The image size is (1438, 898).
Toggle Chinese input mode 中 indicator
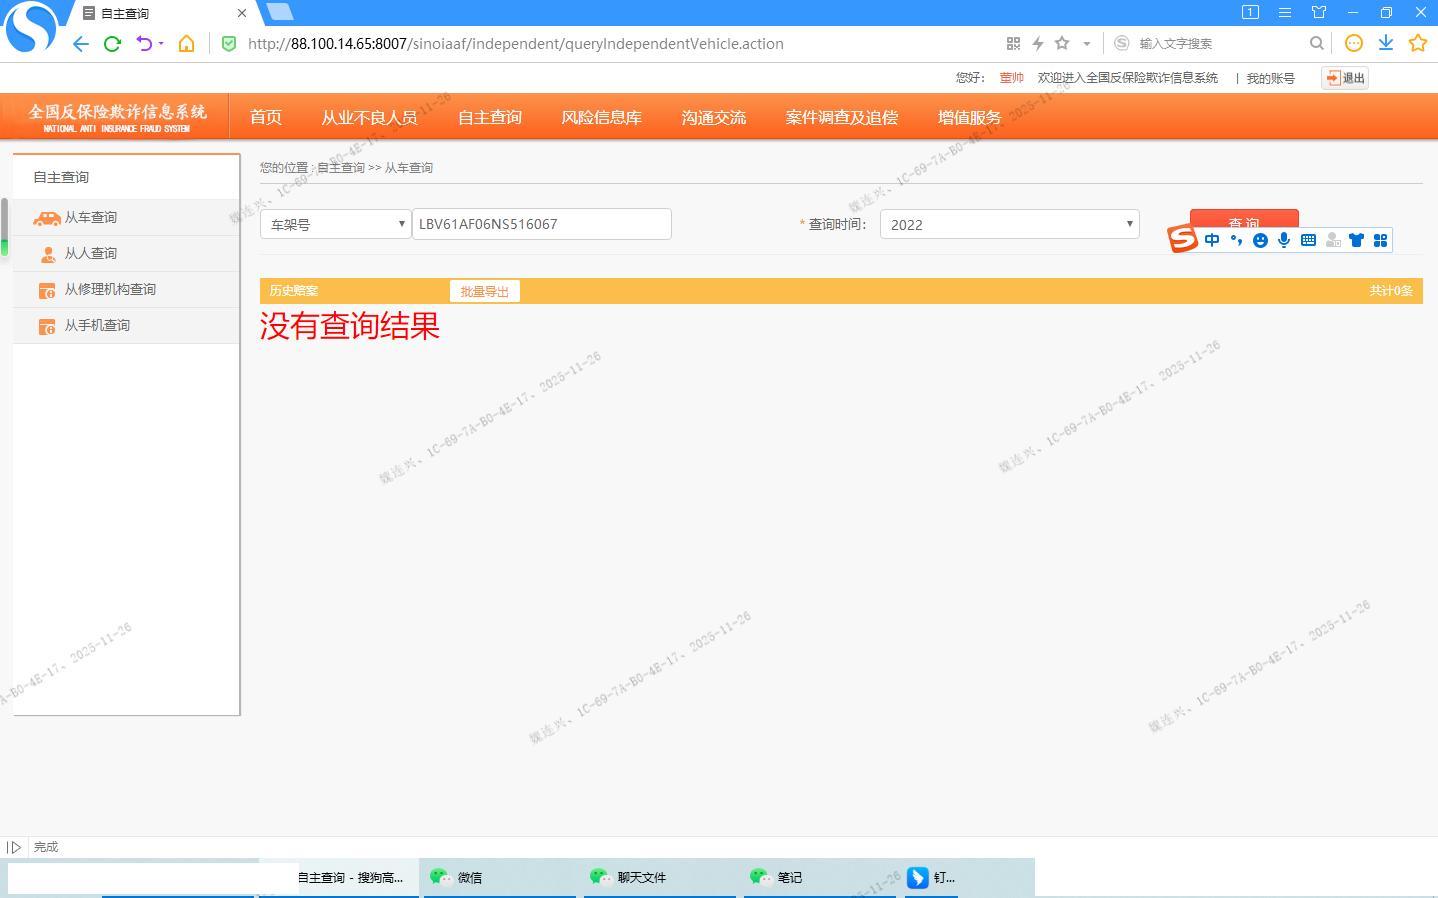(1212, 240)
